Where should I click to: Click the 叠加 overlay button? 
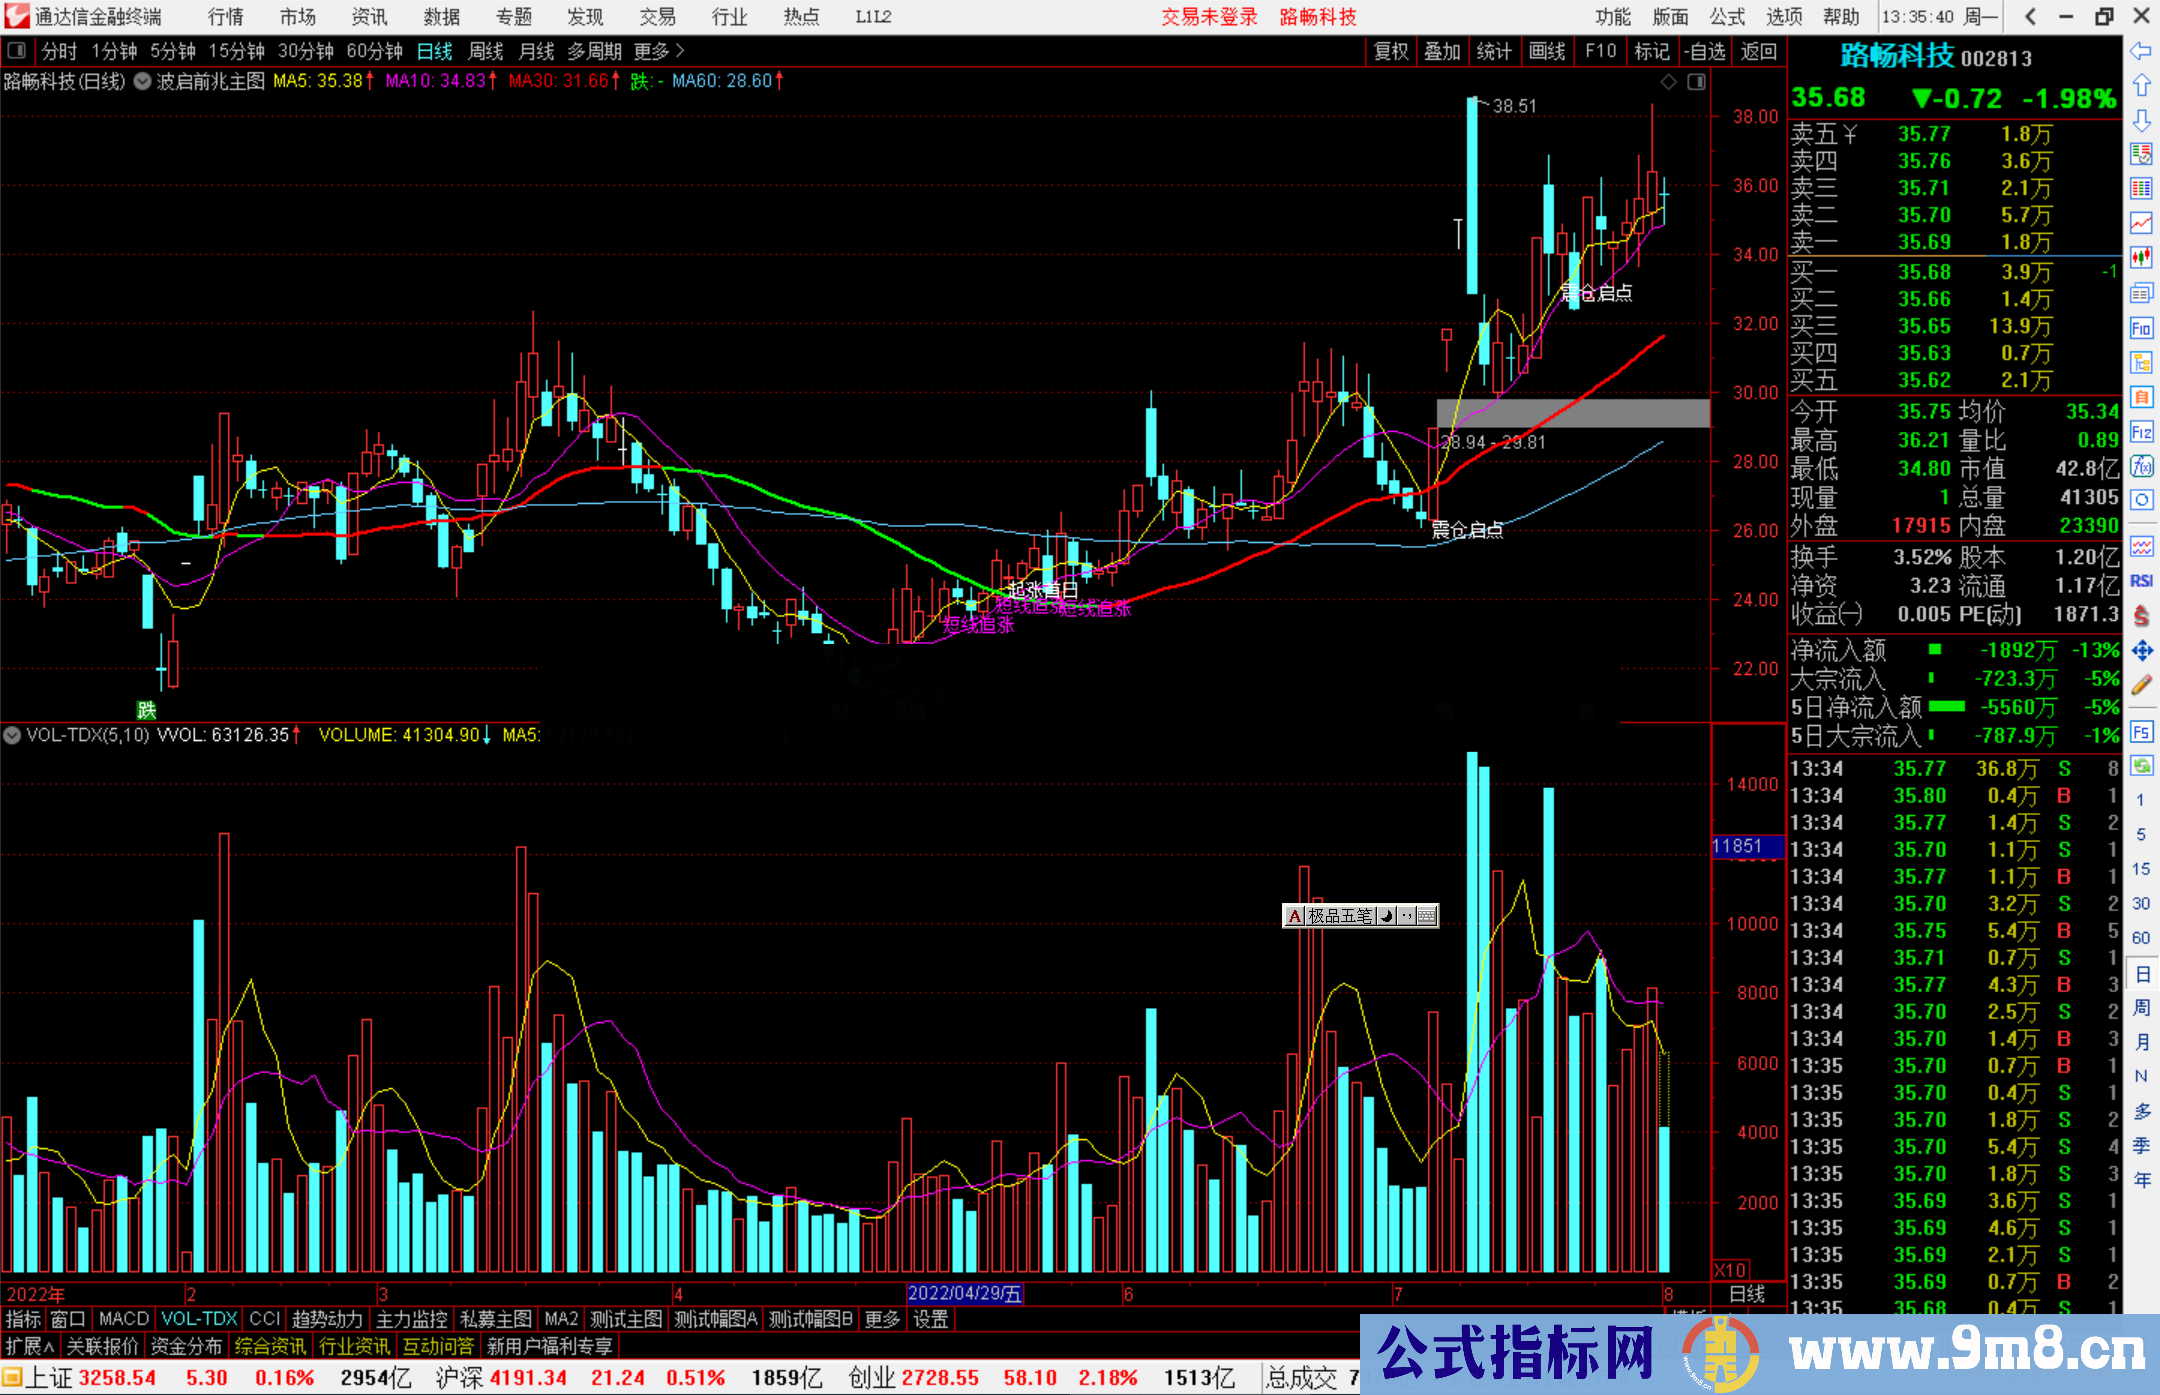tap(1443, 51)
